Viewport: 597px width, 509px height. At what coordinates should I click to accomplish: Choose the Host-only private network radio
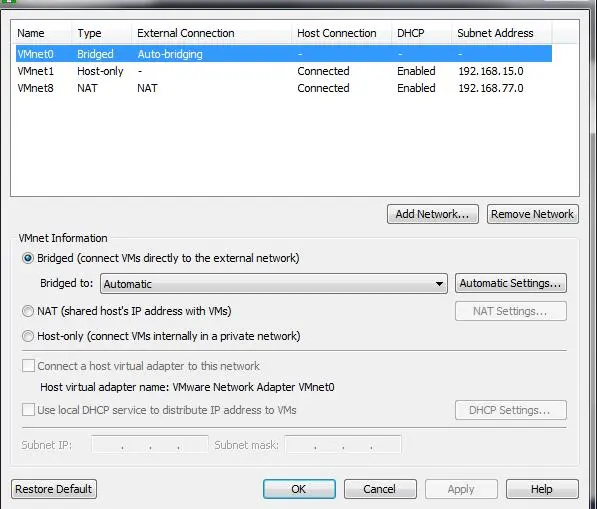[28, 336]
